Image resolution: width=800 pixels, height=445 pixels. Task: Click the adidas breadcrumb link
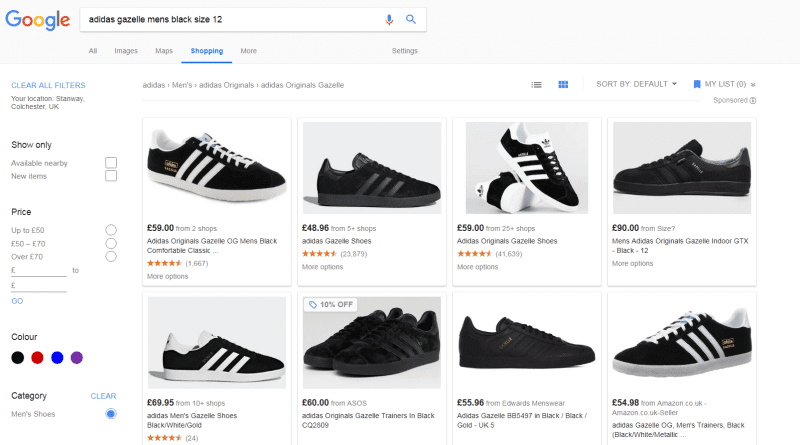tap(154, 85)
